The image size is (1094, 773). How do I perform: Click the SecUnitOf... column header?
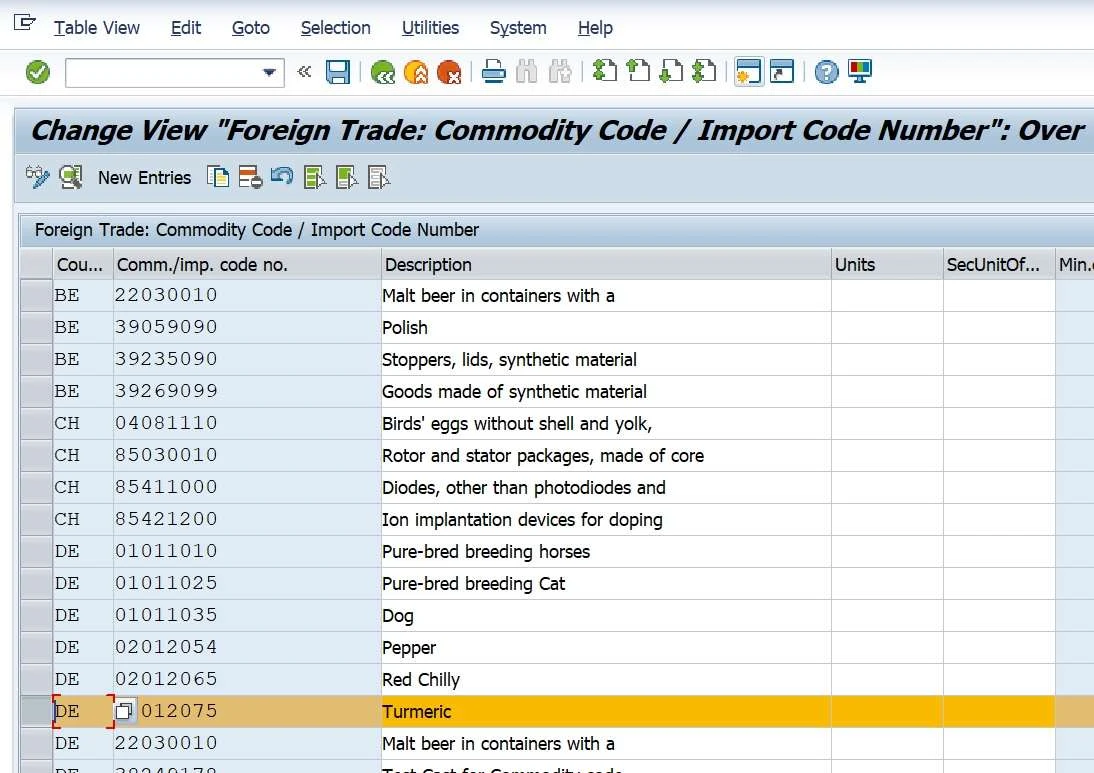click(x=998, y=264)
